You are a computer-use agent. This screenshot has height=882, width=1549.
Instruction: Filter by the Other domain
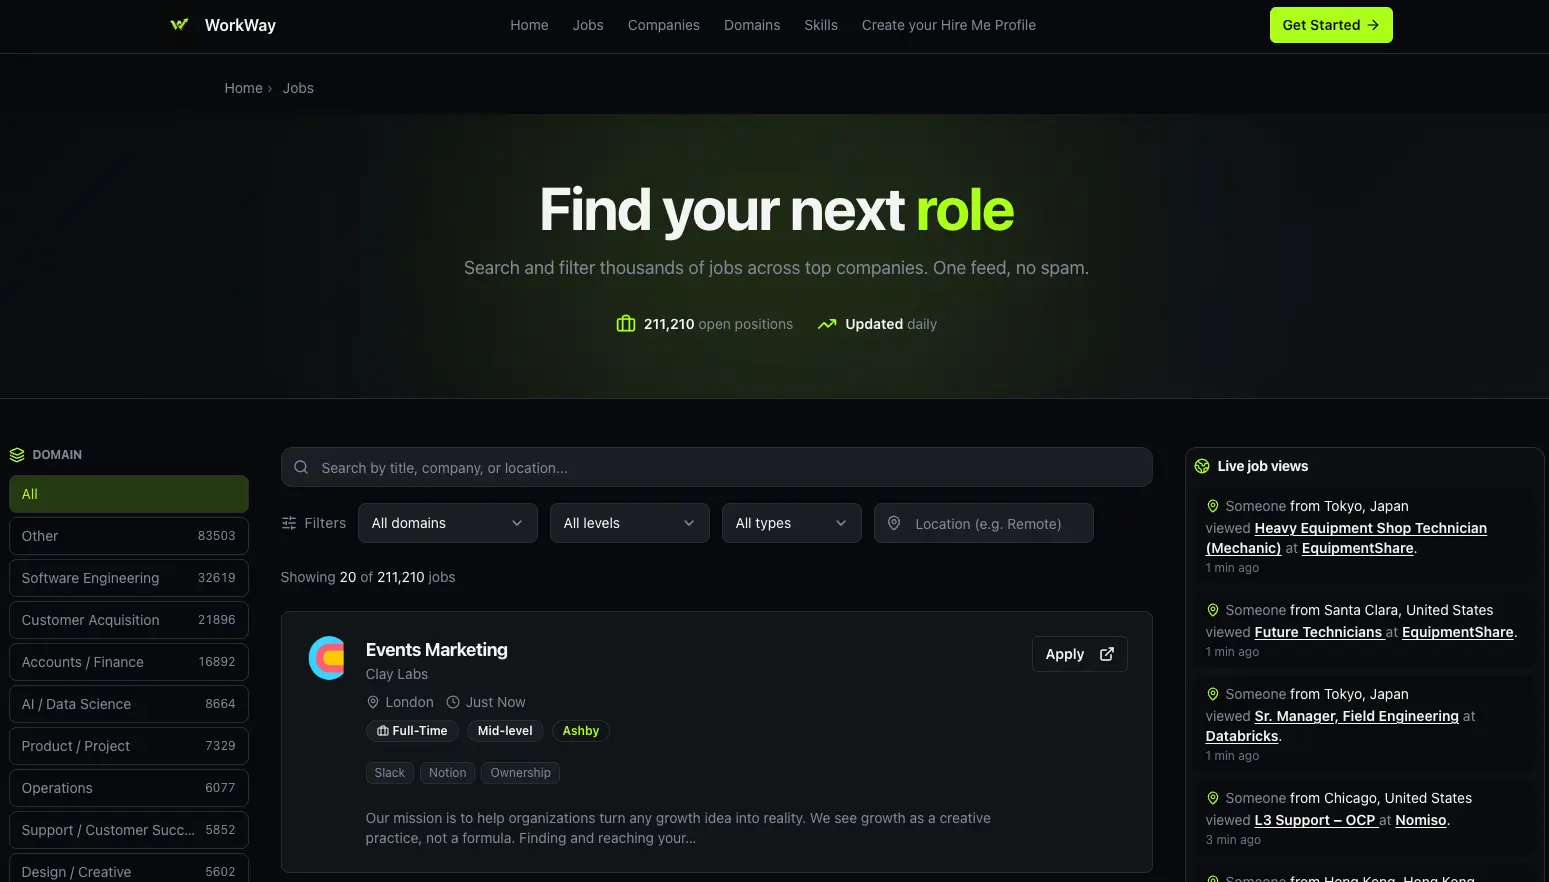129,536
